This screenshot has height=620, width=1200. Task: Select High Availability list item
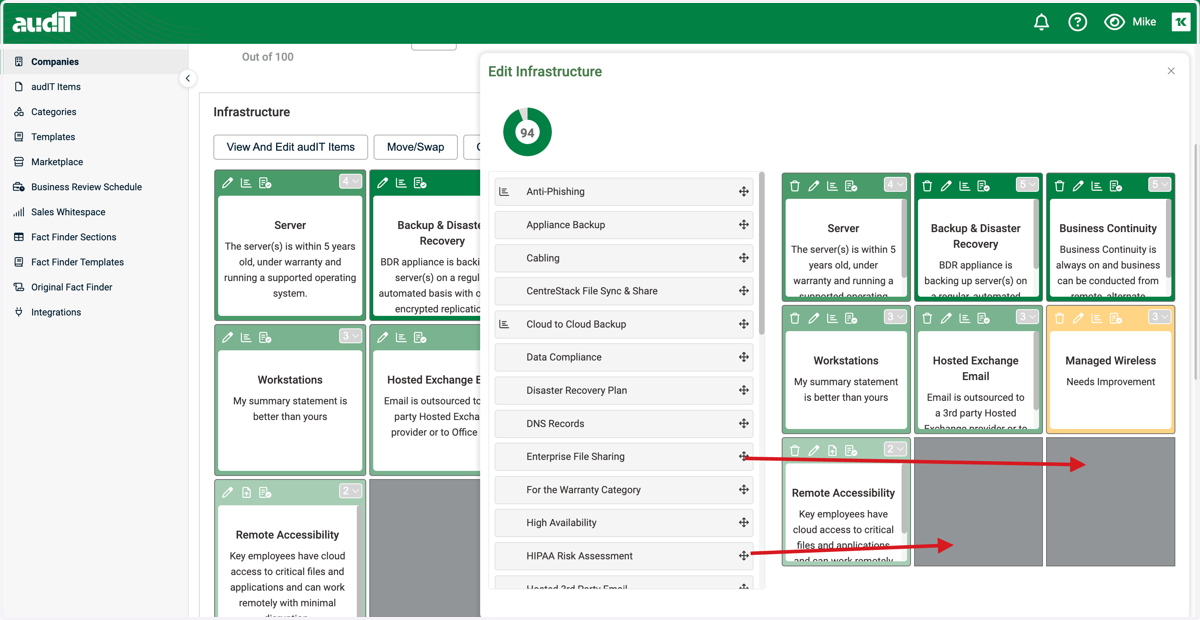tap(624, 523)
